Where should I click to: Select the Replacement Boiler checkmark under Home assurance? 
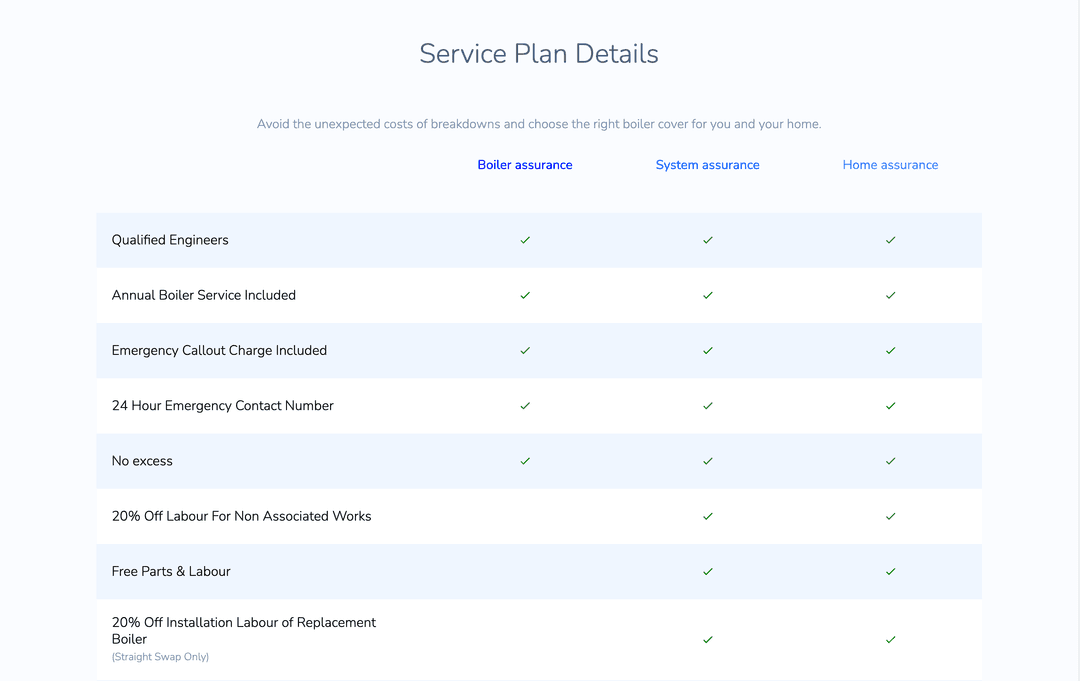click(x=890, y=639)
